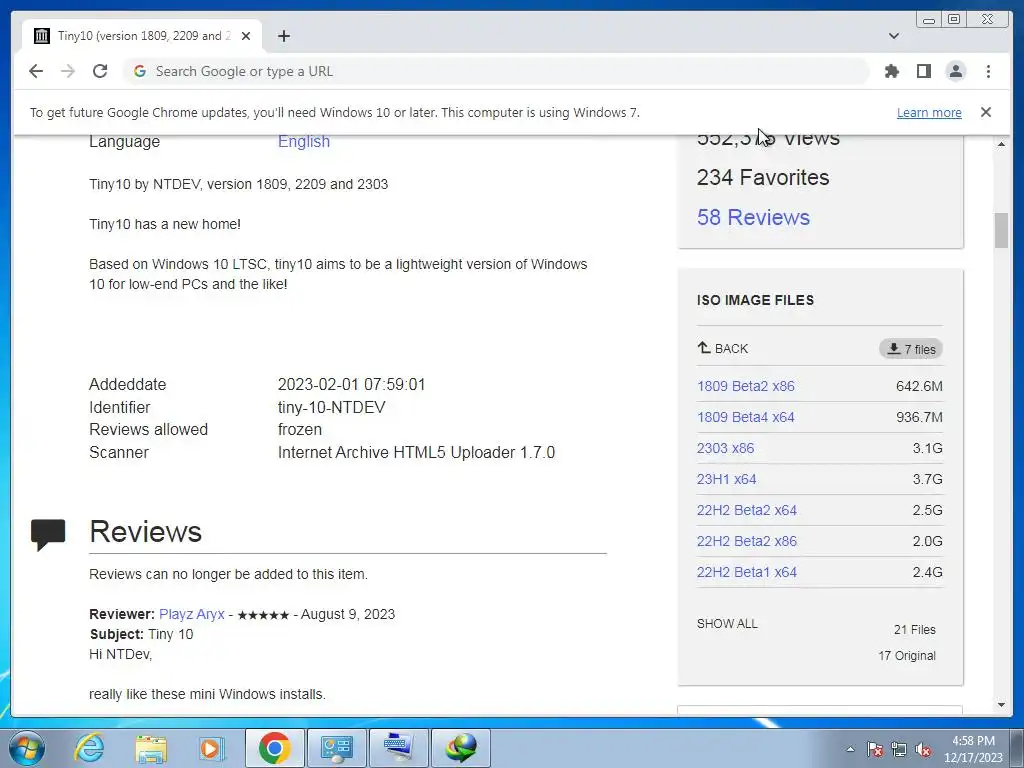Open the Chrome extensions puzzle icon

coord(891,71)
